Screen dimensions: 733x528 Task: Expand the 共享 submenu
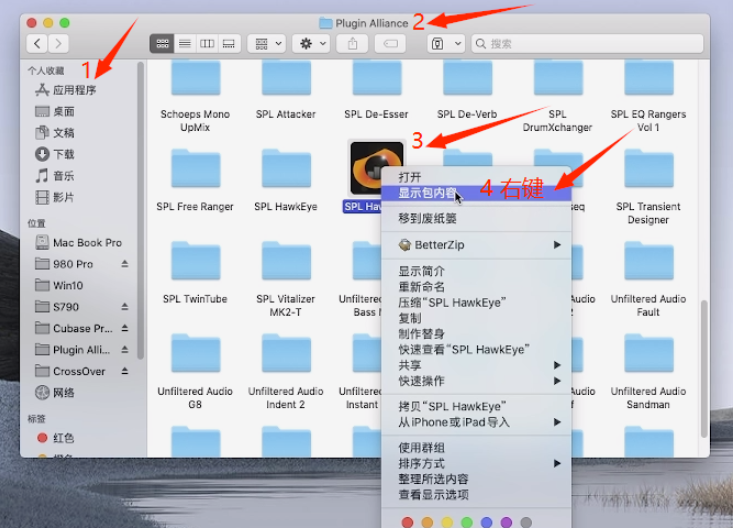tap(476, 365)
